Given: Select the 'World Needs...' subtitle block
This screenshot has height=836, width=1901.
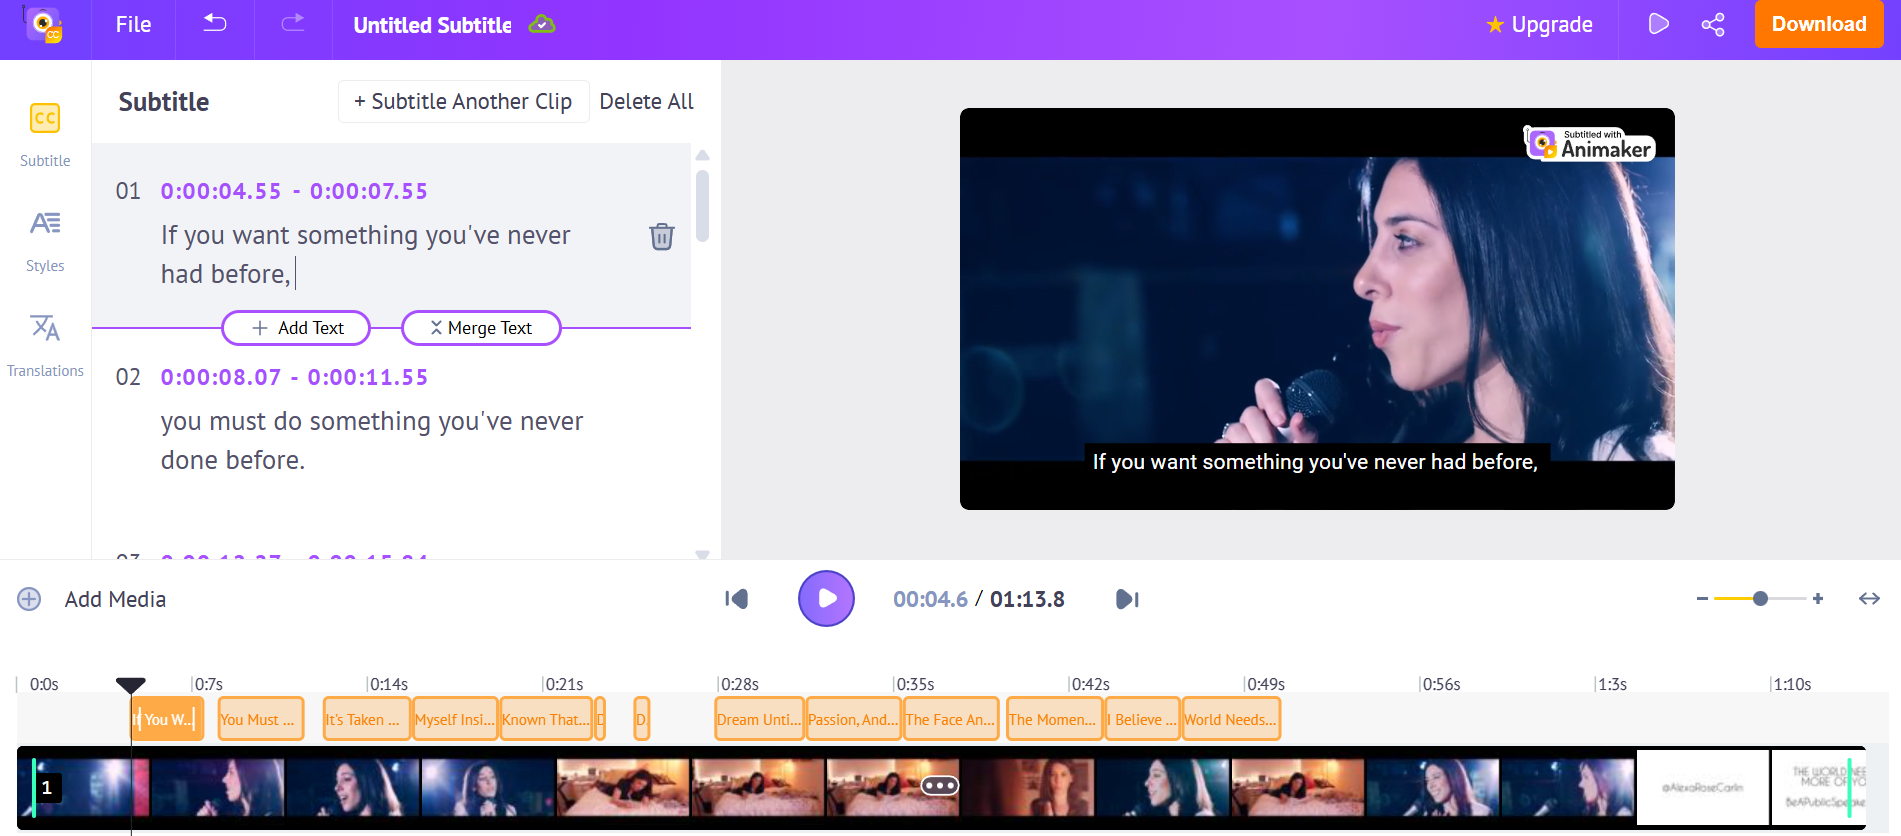Looking at the screenshot, I should [x=1231, y=719].
